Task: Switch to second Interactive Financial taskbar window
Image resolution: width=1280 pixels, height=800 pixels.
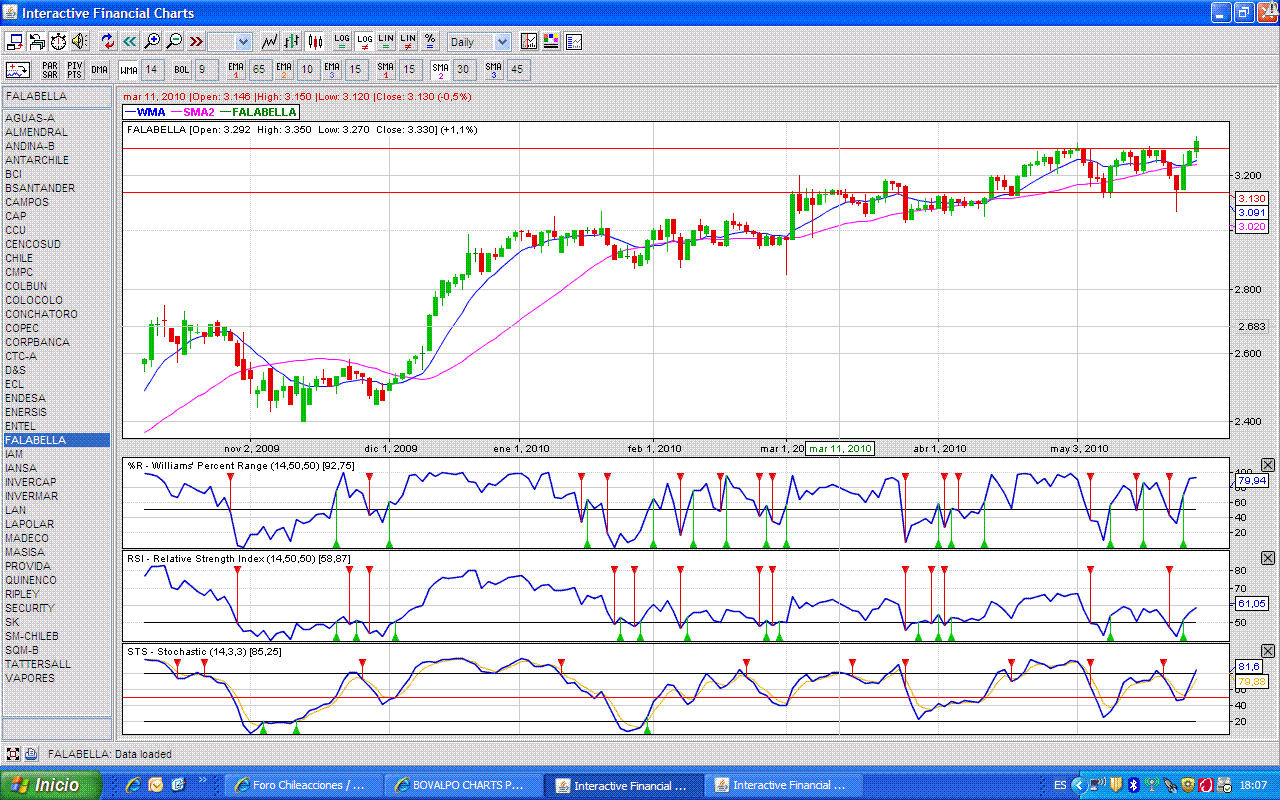Action: pyautogui.click(x=782, y=785)
